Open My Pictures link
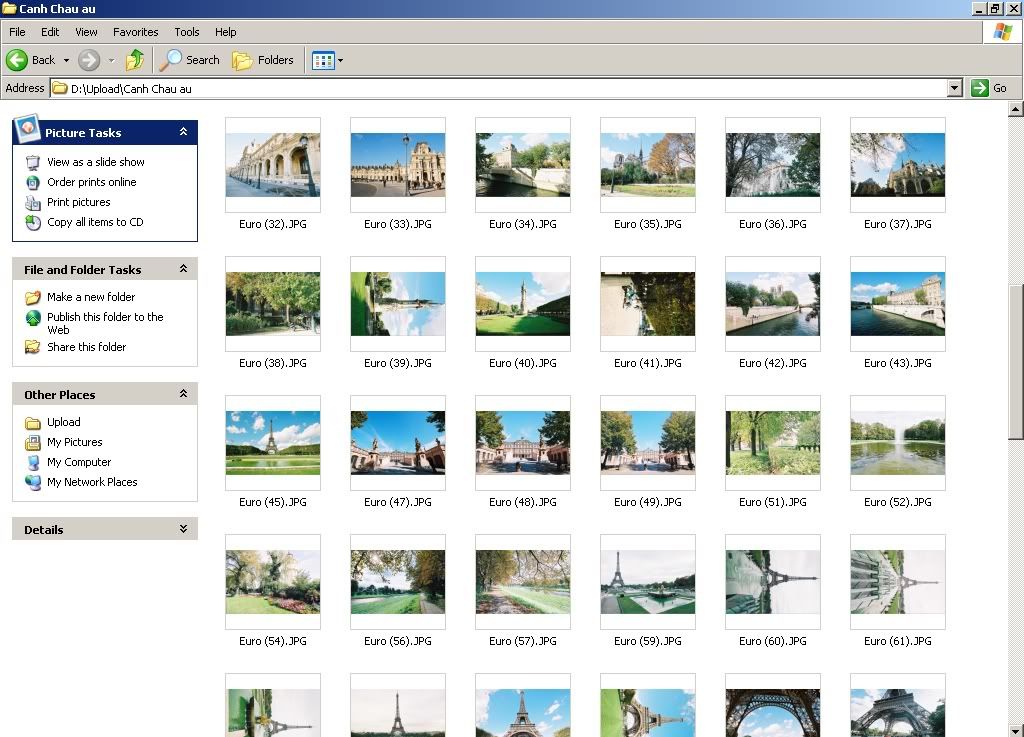Viewport: 1024px width, 737px height. (x=74, y=442)
